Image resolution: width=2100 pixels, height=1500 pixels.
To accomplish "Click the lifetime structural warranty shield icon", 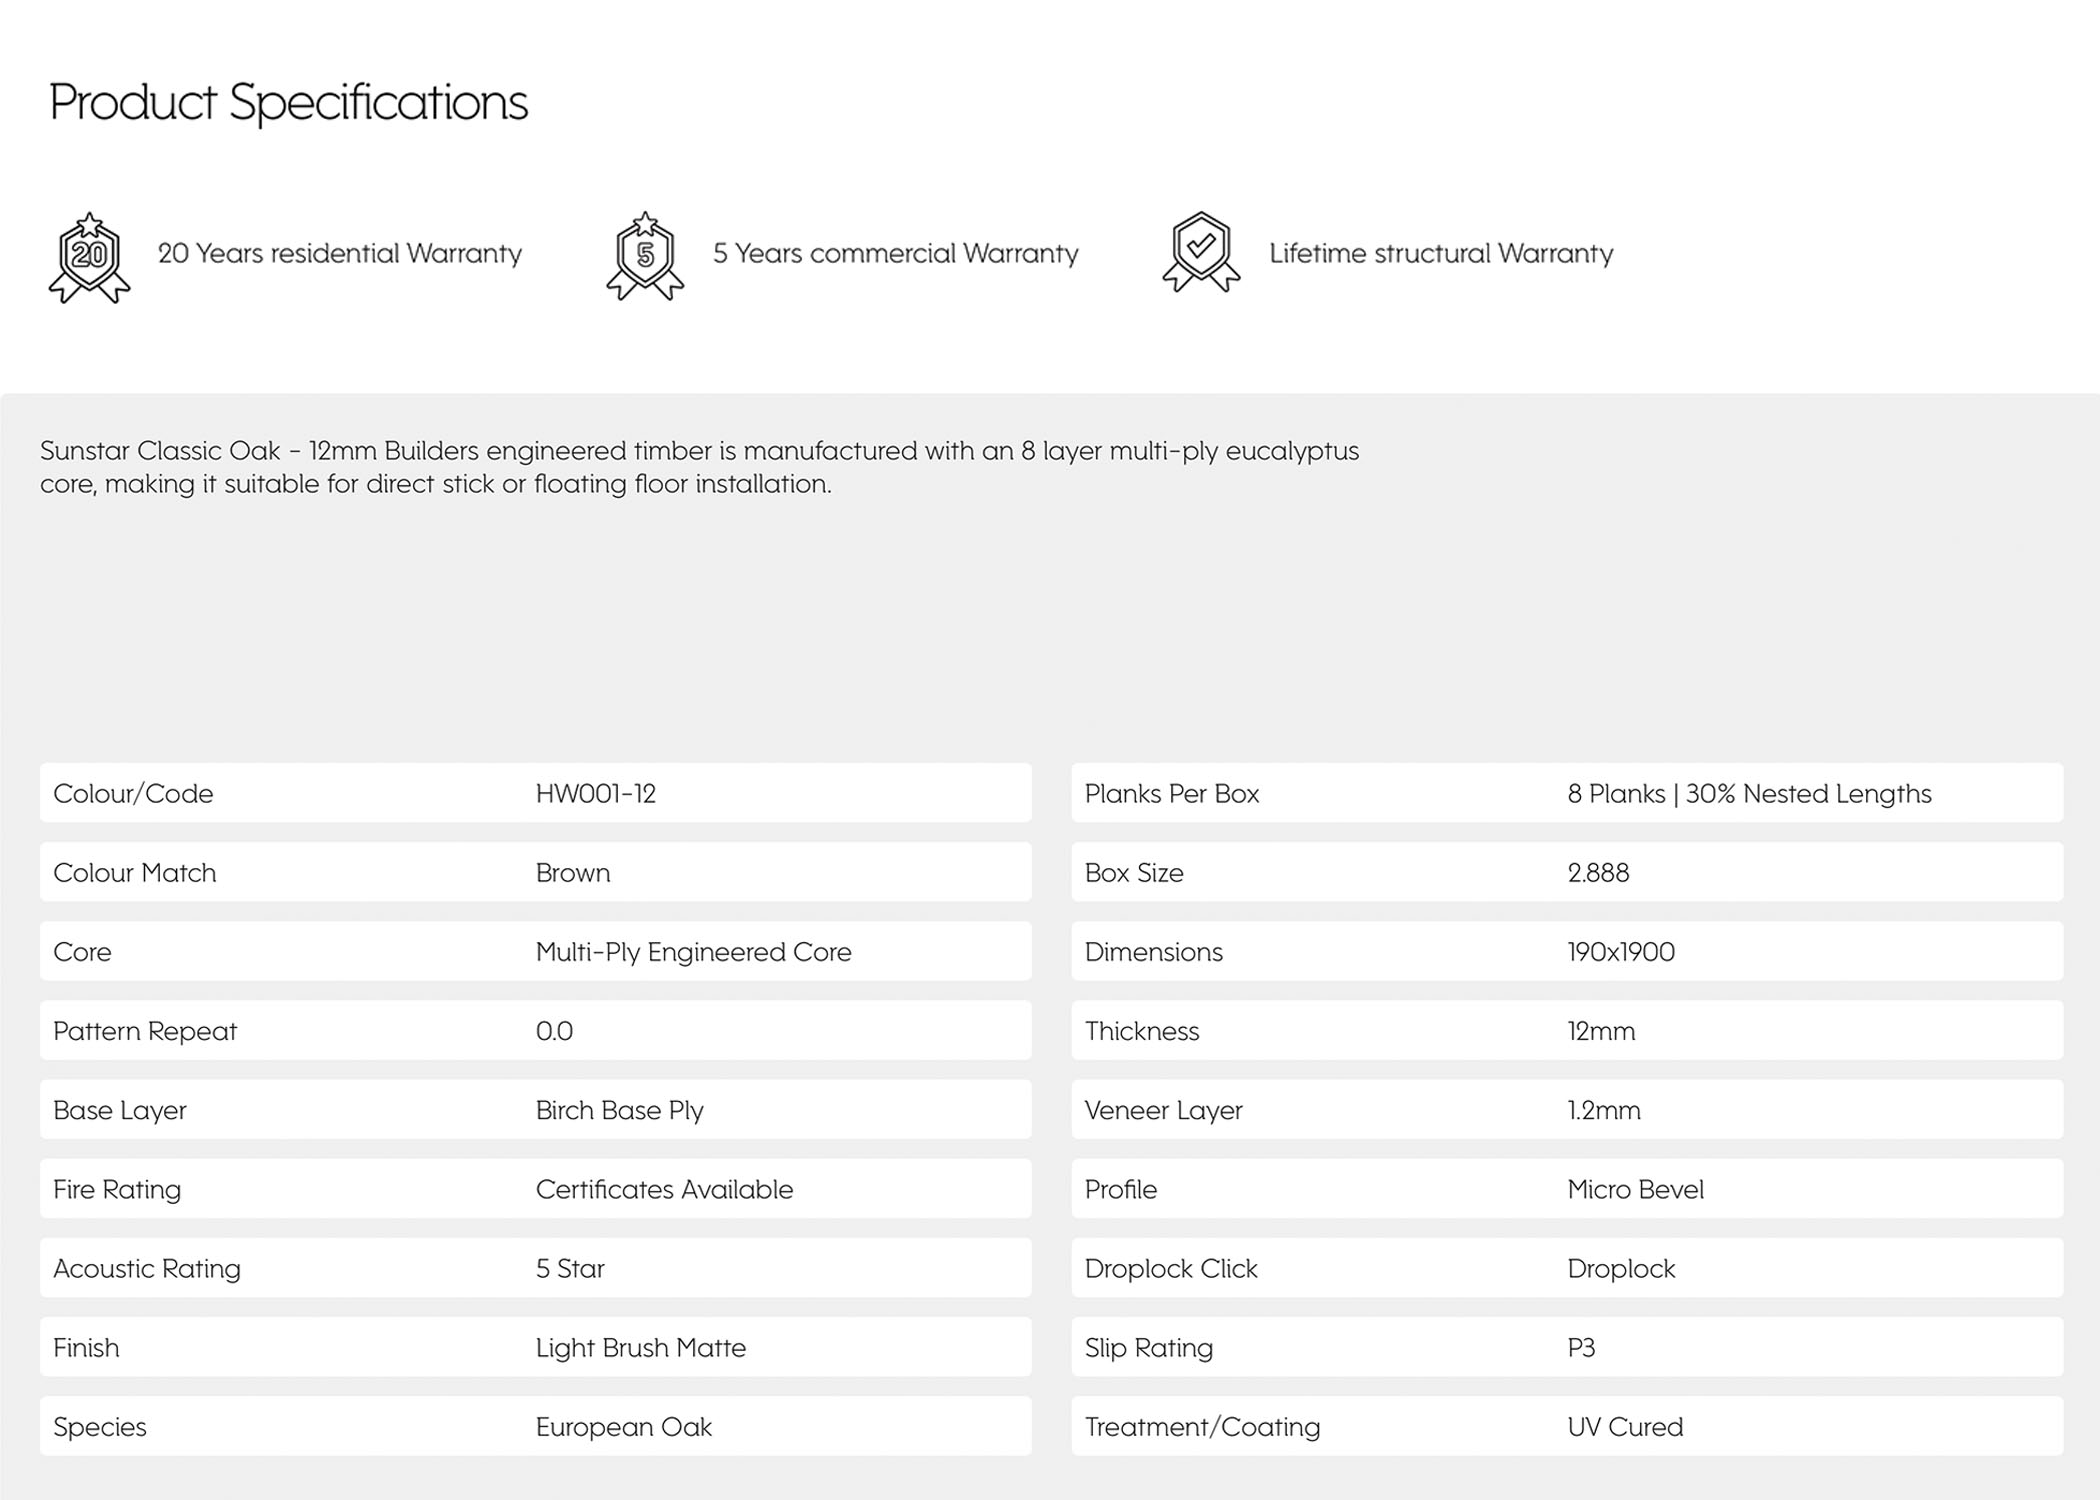I will [x=1201, y=252].
